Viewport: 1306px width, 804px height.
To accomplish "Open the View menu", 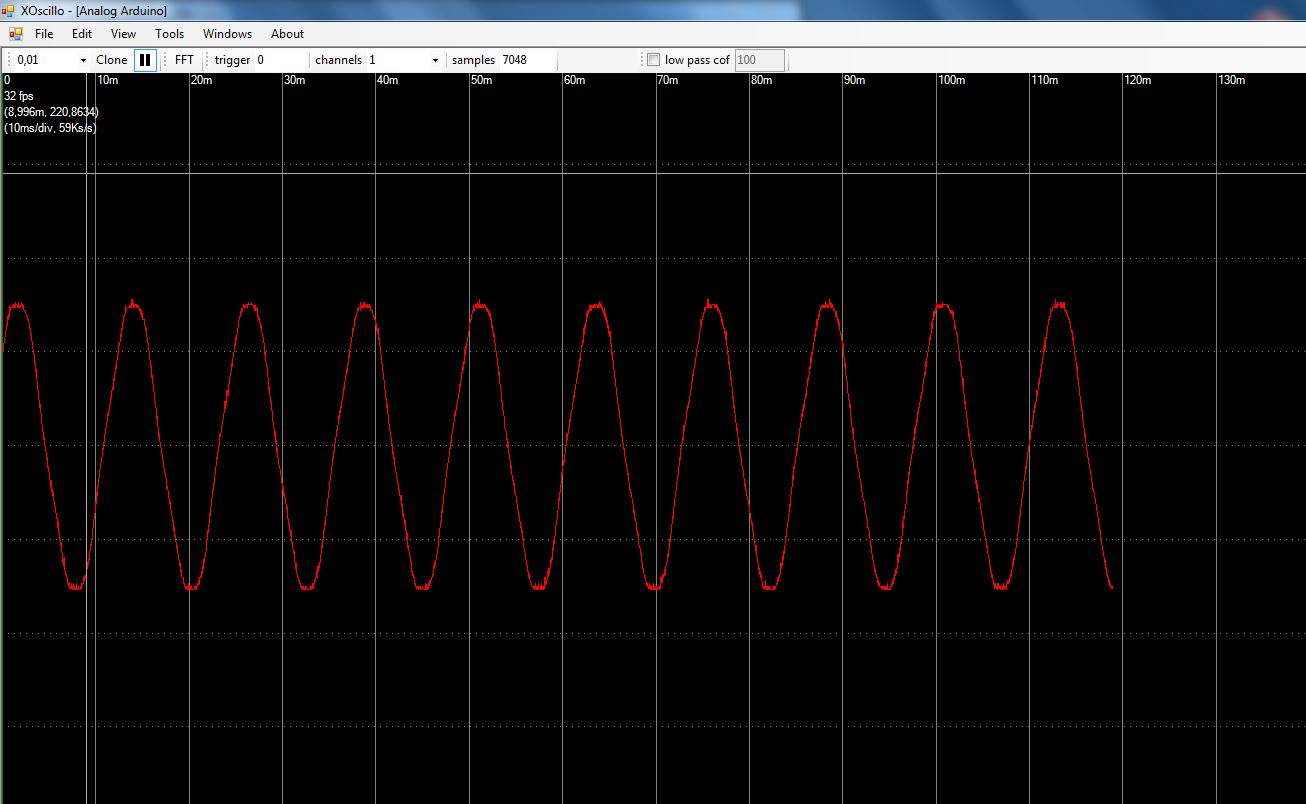I will click(x=123, y=34).
